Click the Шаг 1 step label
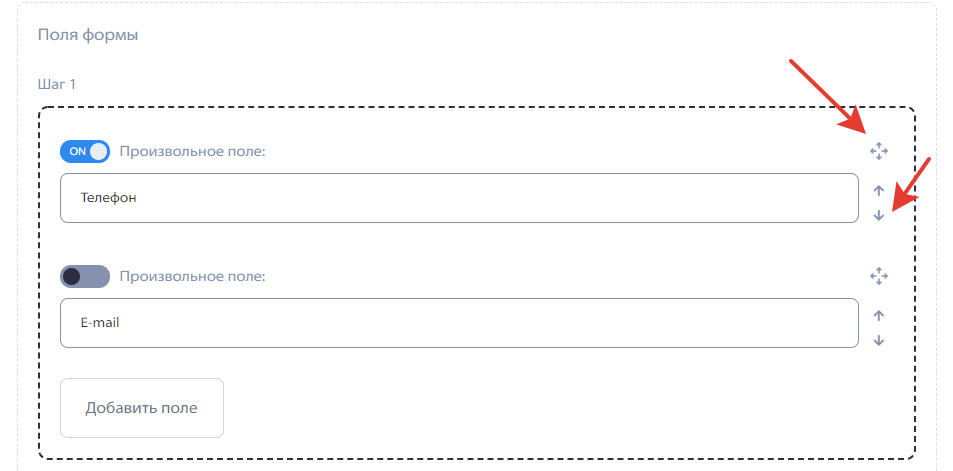This screenshot has width=953, height=471. (x=57, y=84)
